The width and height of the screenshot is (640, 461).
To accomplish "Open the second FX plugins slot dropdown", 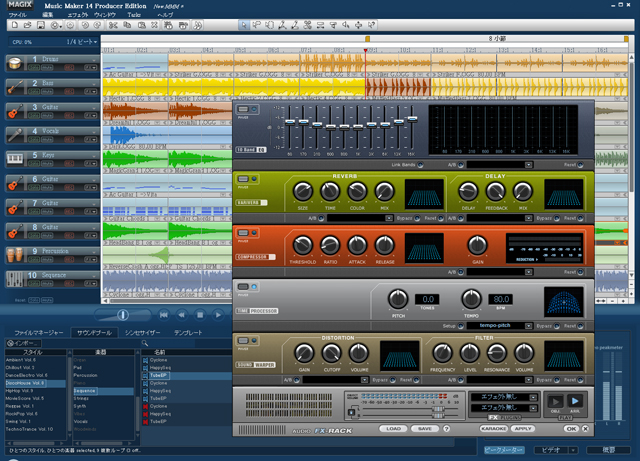I will pyautogui.click(x=533, y=408).
